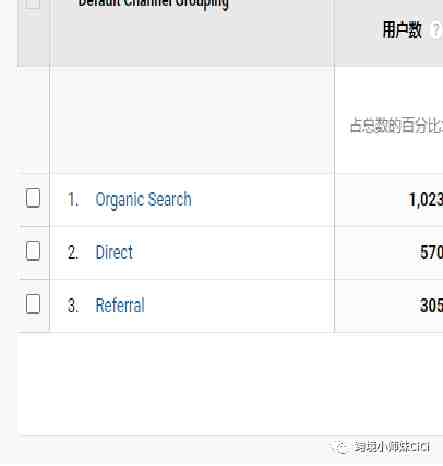The image size is (443, 466).
Task: Open the Organic Search channel link
Action: 143,200
